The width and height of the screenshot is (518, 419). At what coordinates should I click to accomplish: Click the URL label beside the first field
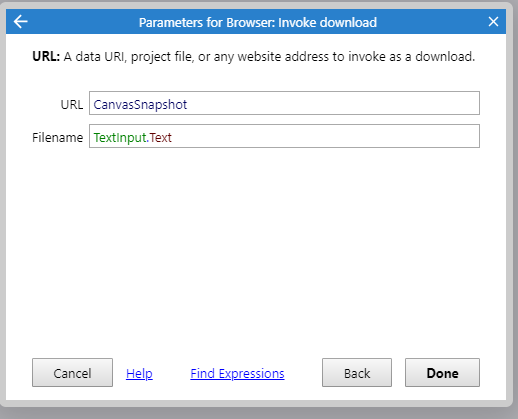72,105
